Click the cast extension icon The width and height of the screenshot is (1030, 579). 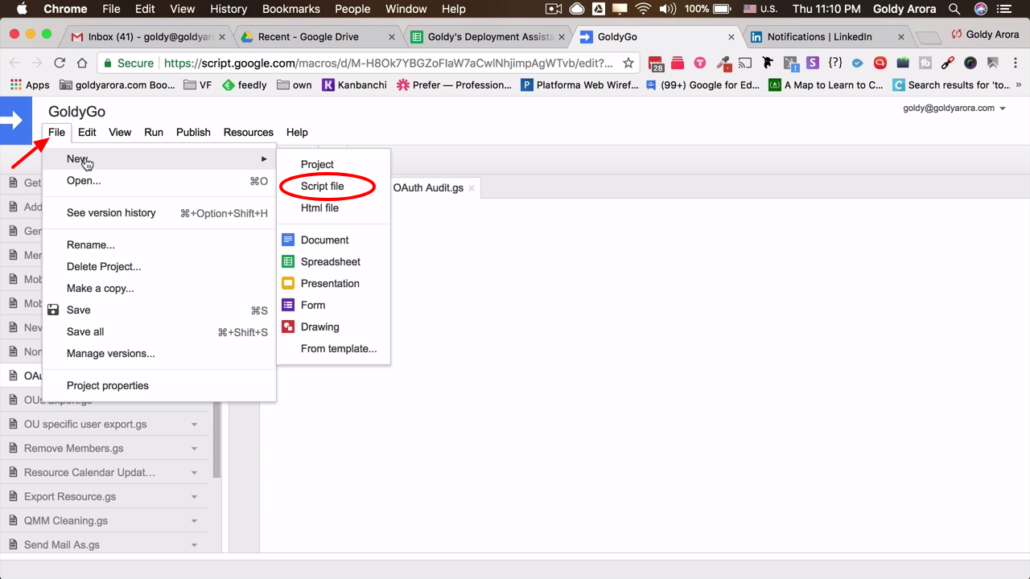click(x=745, y=63)
